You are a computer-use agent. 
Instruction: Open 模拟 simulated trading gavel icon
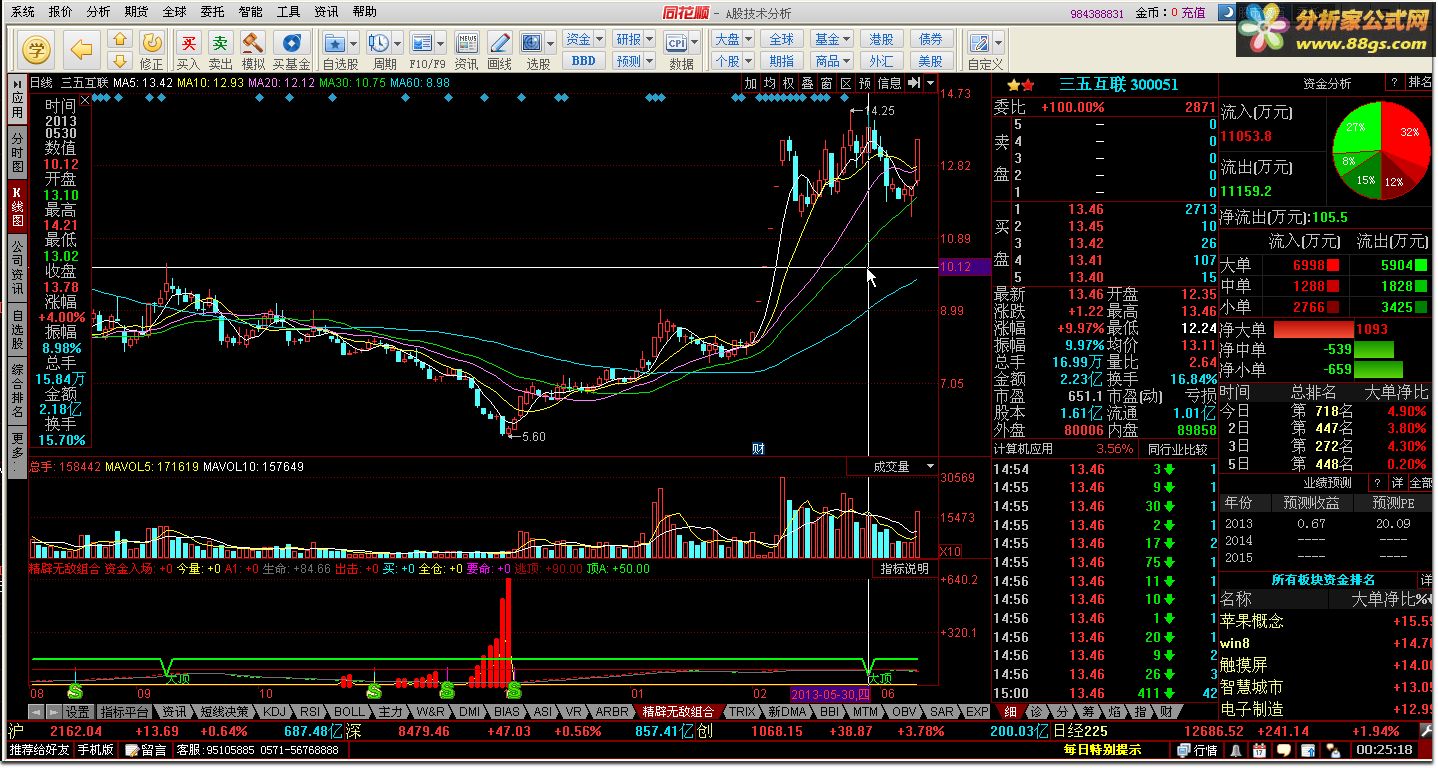click(x=253, y=43)
